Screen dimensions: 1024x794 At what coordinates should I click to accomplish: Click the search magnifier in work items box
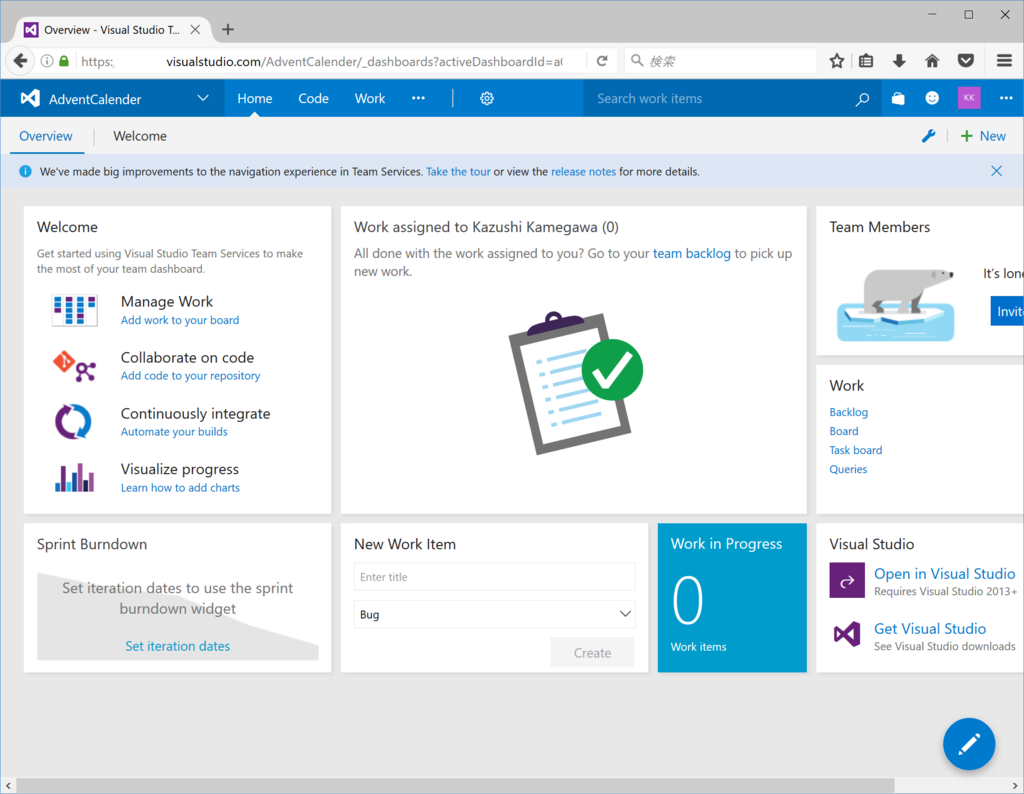pos(863,99)
